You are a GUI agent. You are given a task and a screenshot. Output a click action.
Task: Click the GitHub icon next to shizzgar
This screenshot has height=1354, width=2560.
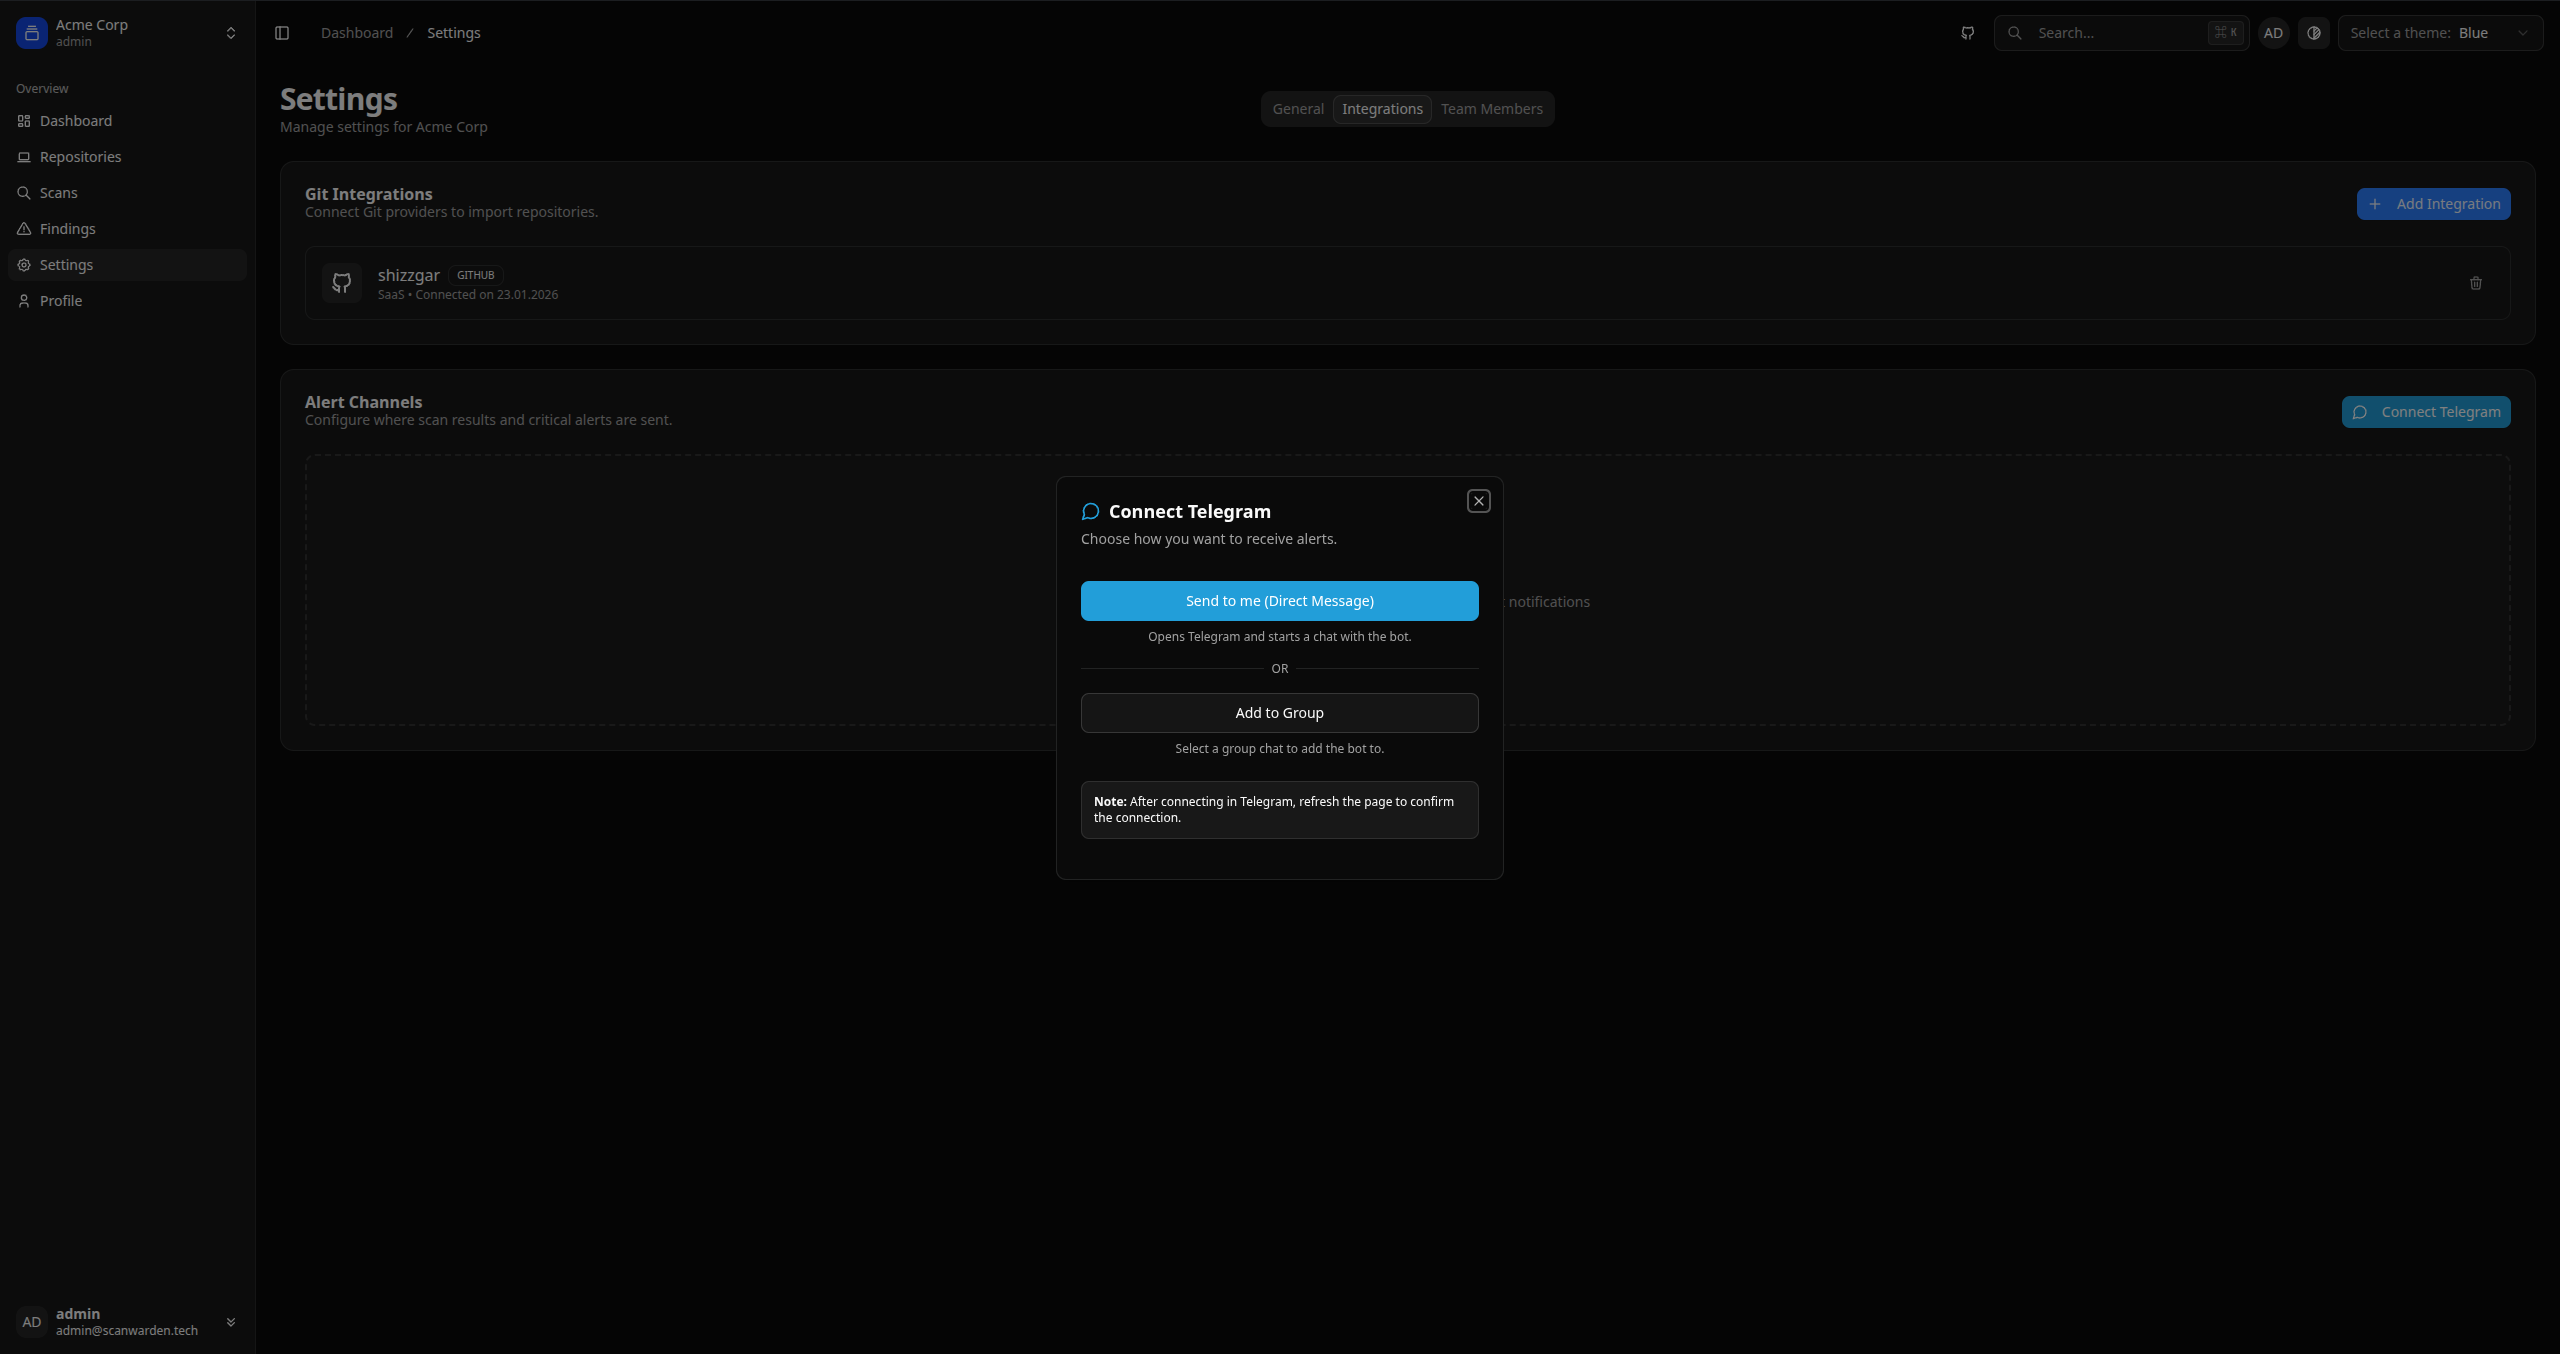pos(341,283)
